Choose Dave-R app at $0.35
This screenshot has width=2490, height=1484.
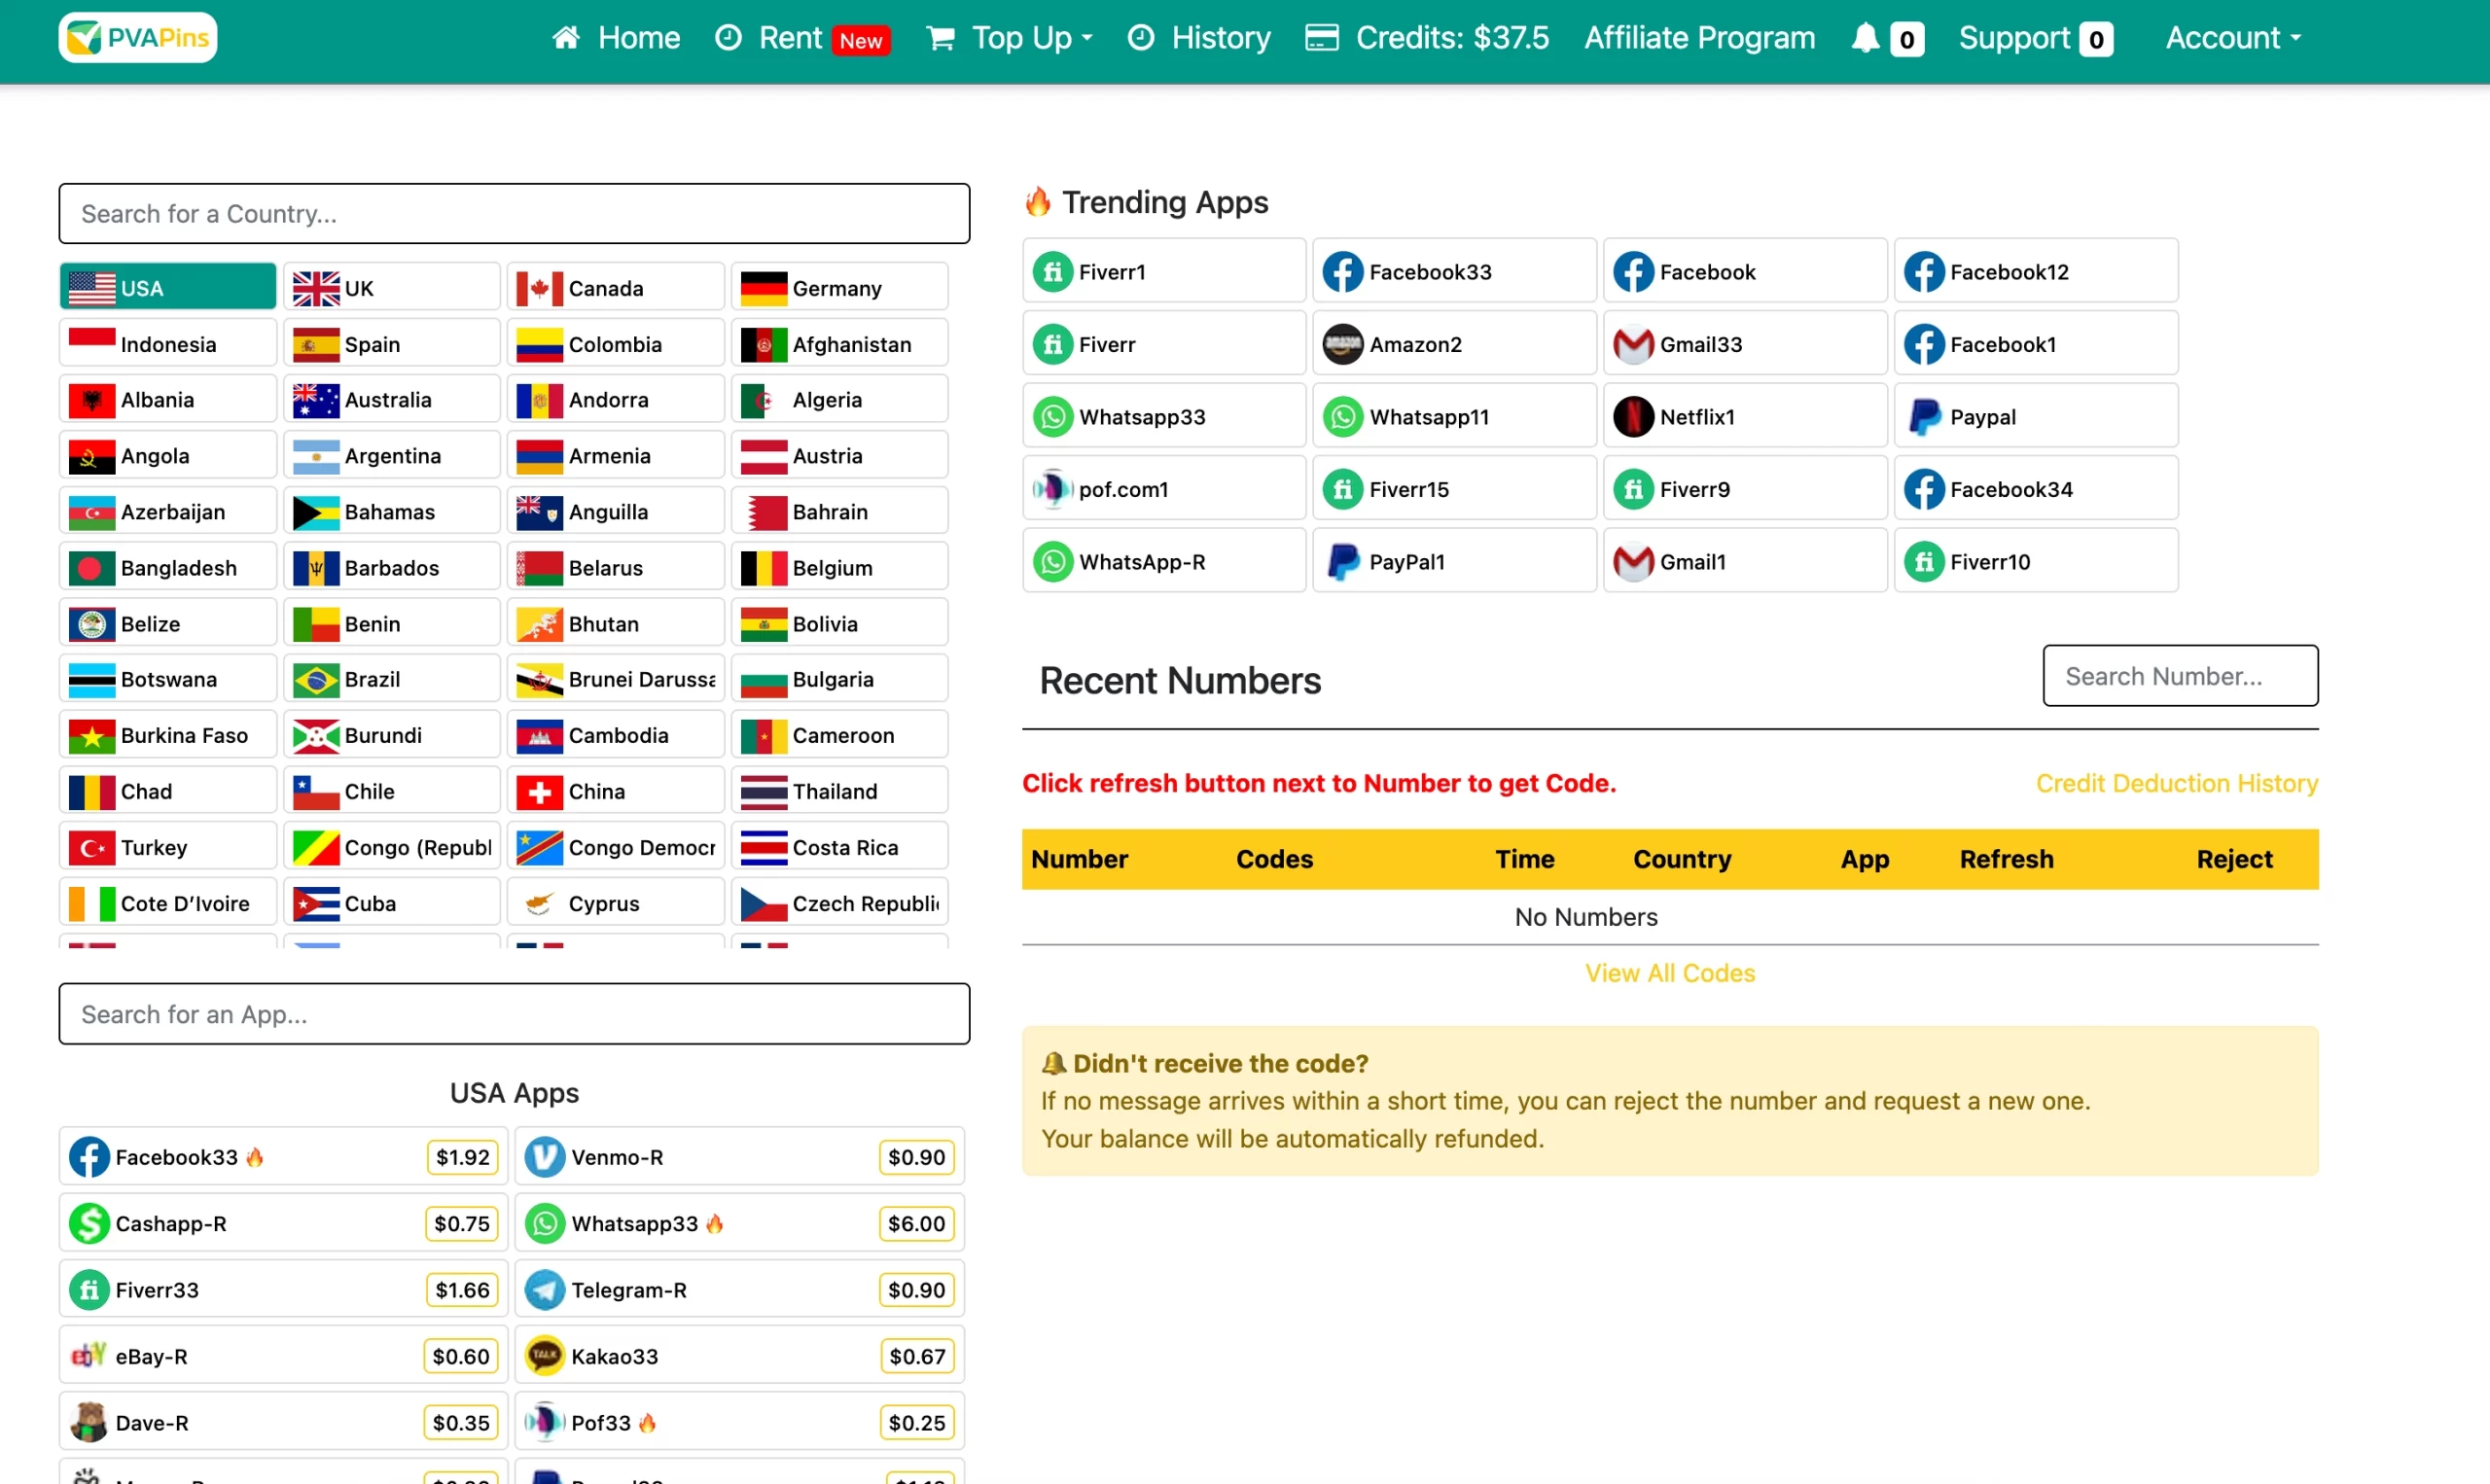tap(283, 1422)
